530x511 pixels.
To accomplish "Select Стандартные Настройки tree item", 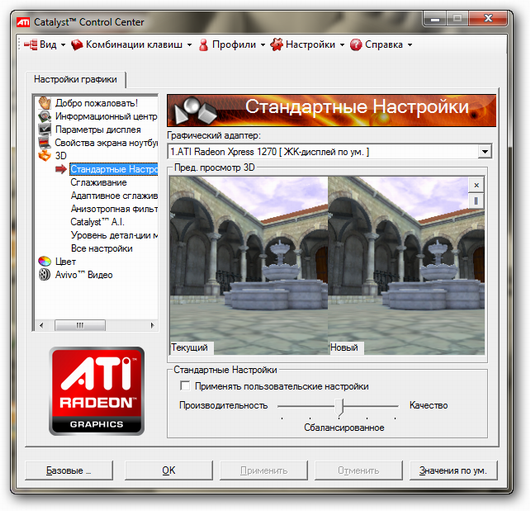I will coord(114,169).
